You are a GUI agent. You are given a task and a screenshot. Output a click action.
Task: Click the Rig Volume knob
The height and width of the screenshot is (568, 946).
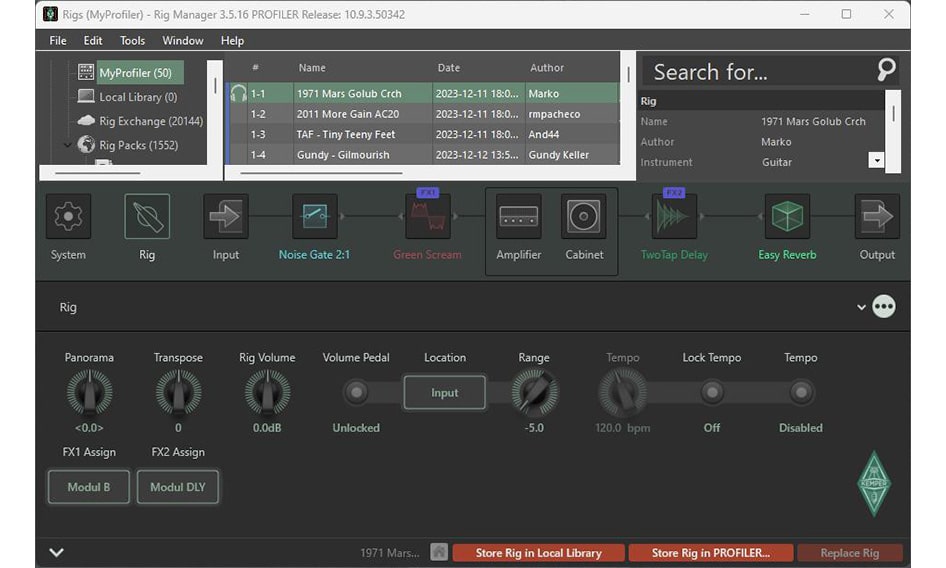pos(267,393)
